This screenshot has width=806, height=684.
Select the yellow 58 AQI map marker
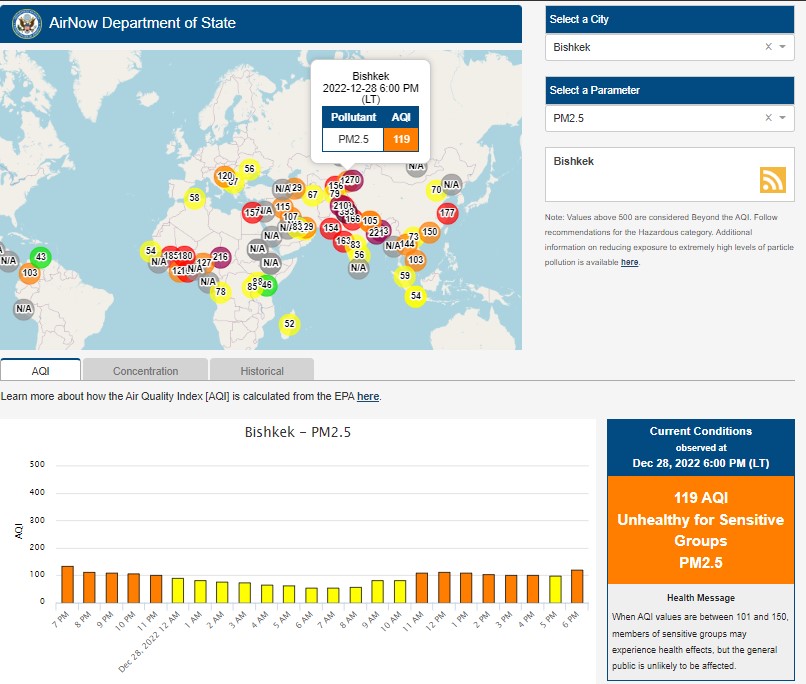[194, 198]
